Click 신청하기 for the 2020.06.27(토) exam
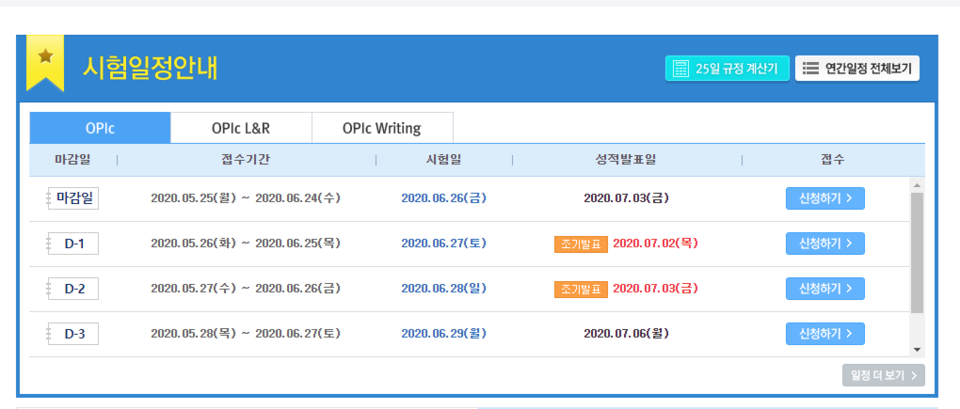This screenshot has width=960, height=409. [825, 244]
